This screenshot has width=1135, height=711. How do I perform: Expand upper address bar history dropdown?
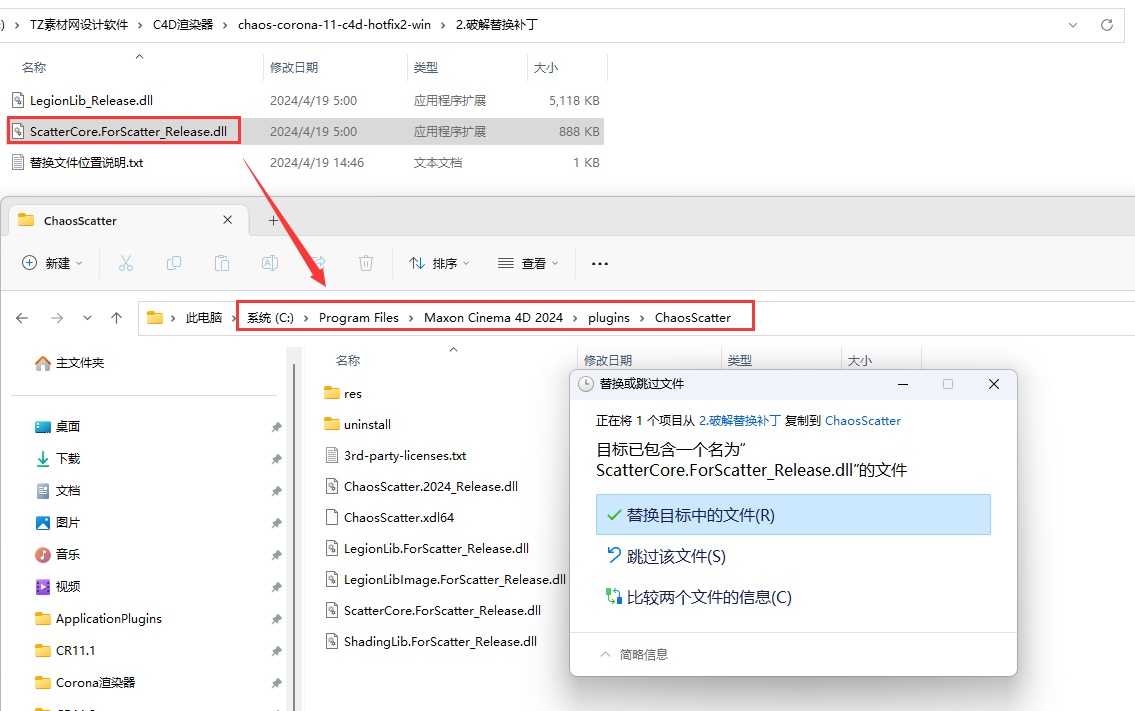click(1073, 25)
